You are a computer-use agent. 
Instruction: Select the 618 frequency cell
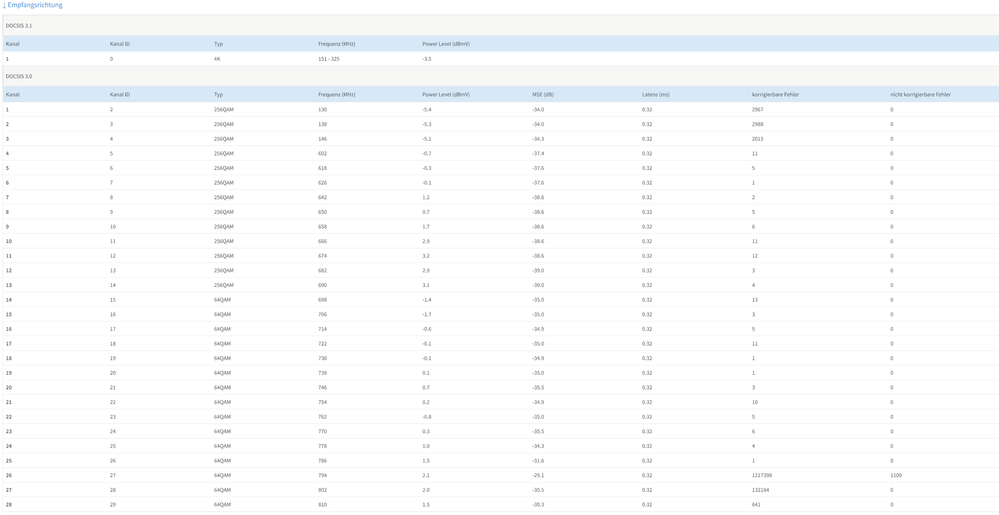pos(322,168)
